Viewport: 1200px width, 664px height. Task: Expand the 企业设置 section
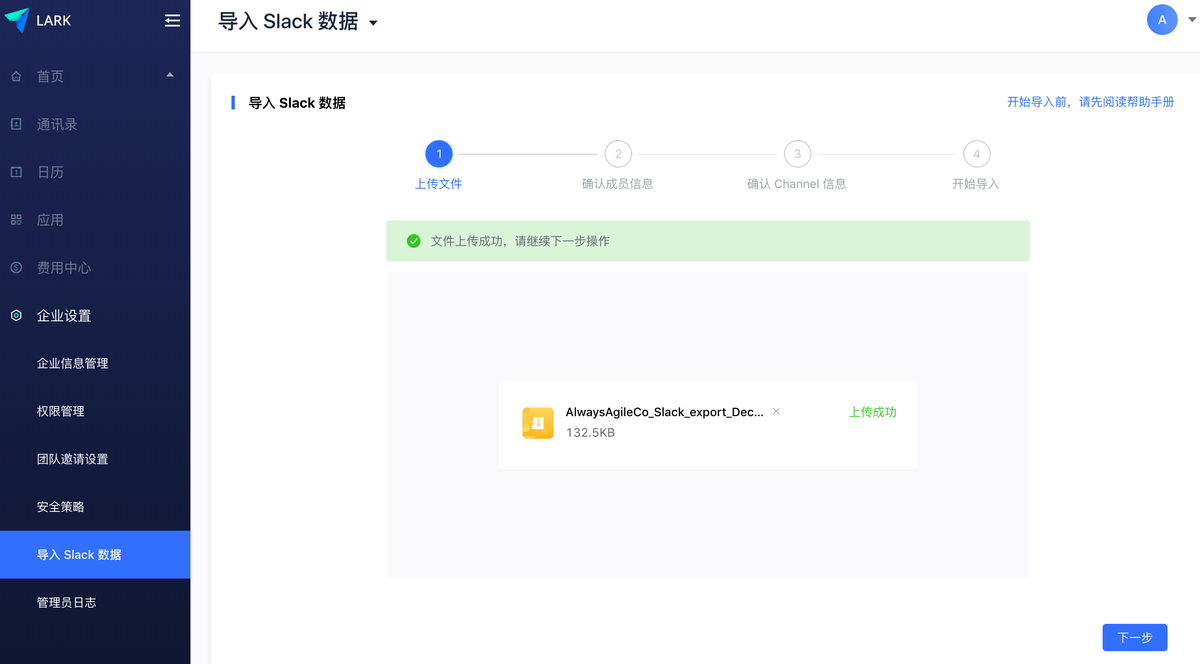[64, 316]
